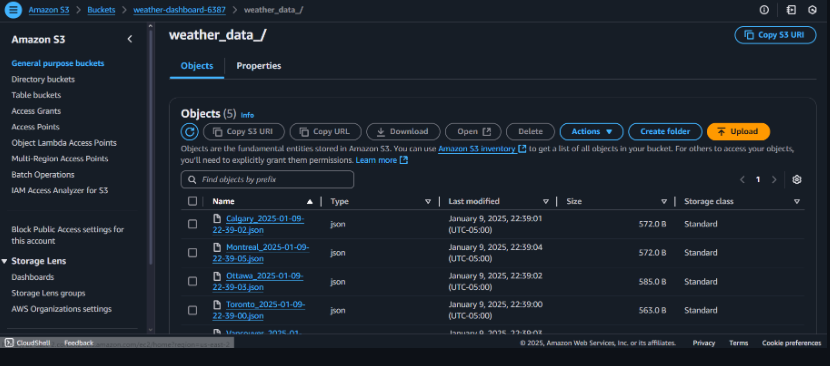Check the Toronto_2025-01-09 json row

(x=192, y=310)
